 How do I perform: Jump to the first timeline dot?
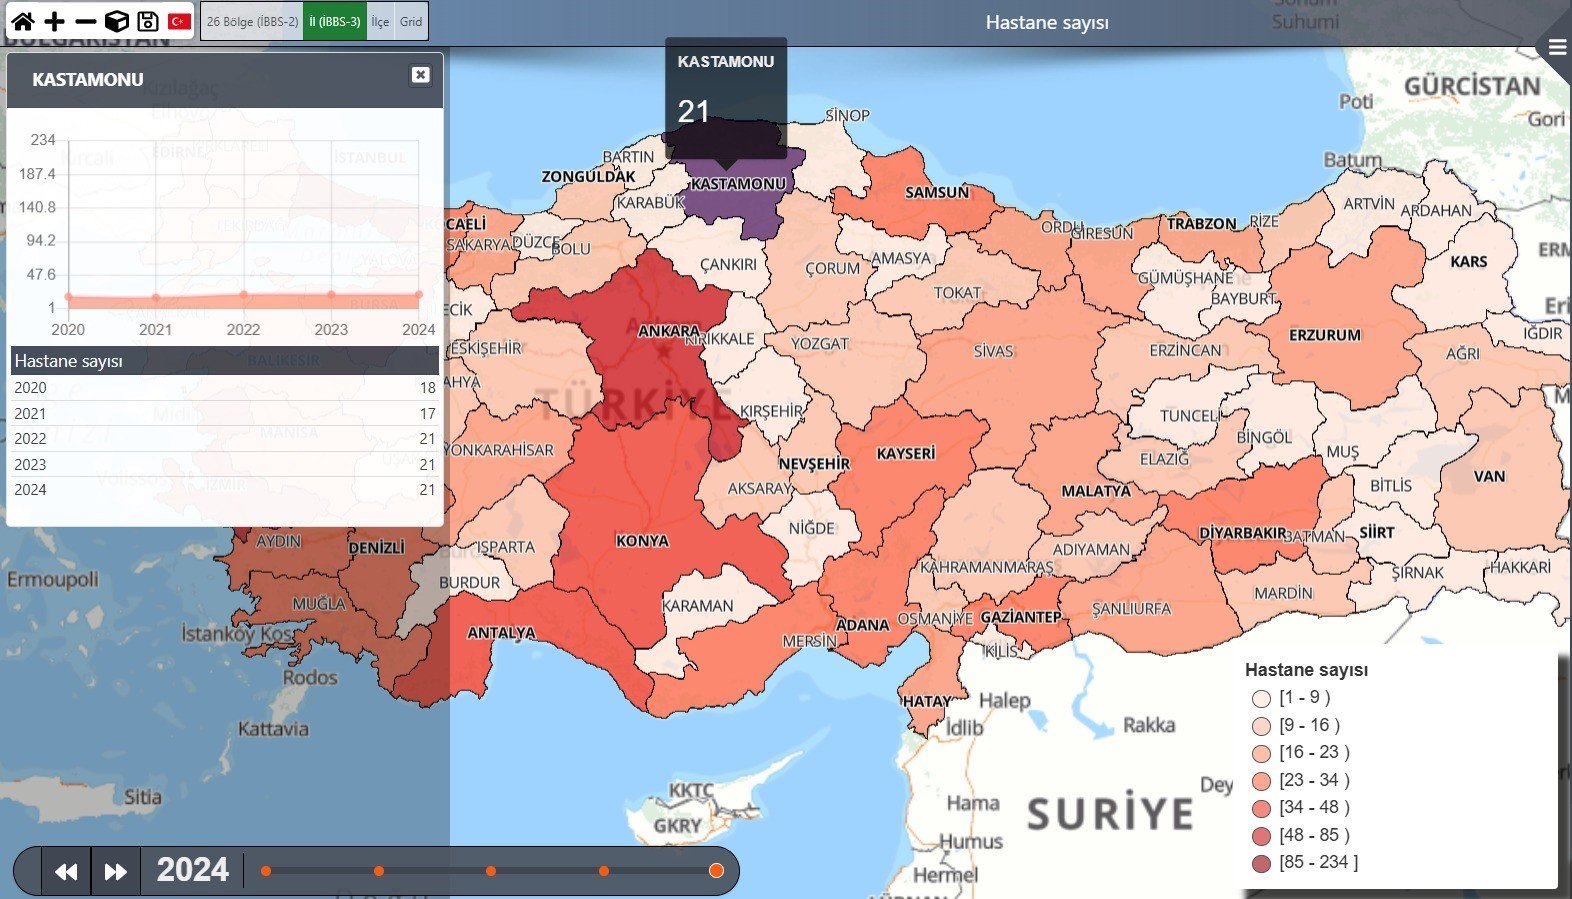pyautogui.click(x=266, y=871)
